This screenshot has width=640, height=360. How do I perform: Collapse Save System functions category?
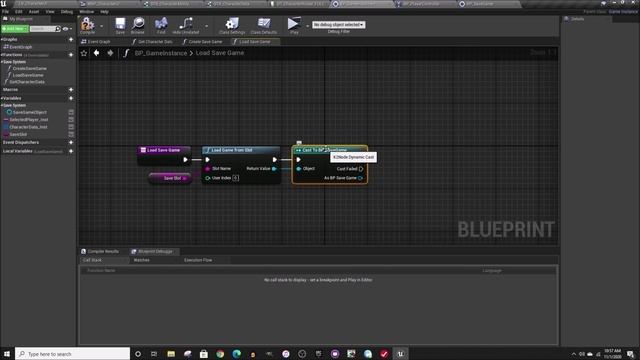click(2, 62)
